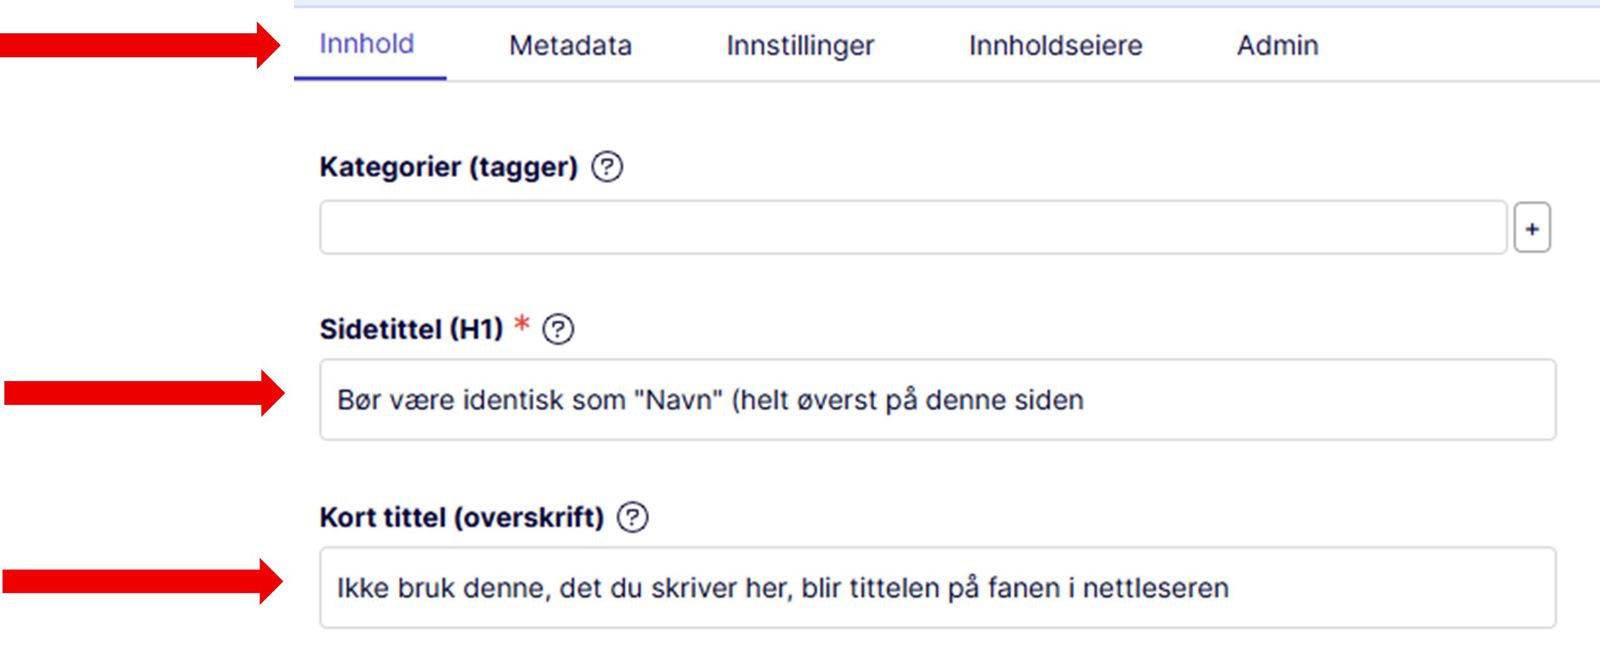Viewport: 1600px width, 663px height.
Task: Open the Admin tab
Action: (x=1277, y=46)
